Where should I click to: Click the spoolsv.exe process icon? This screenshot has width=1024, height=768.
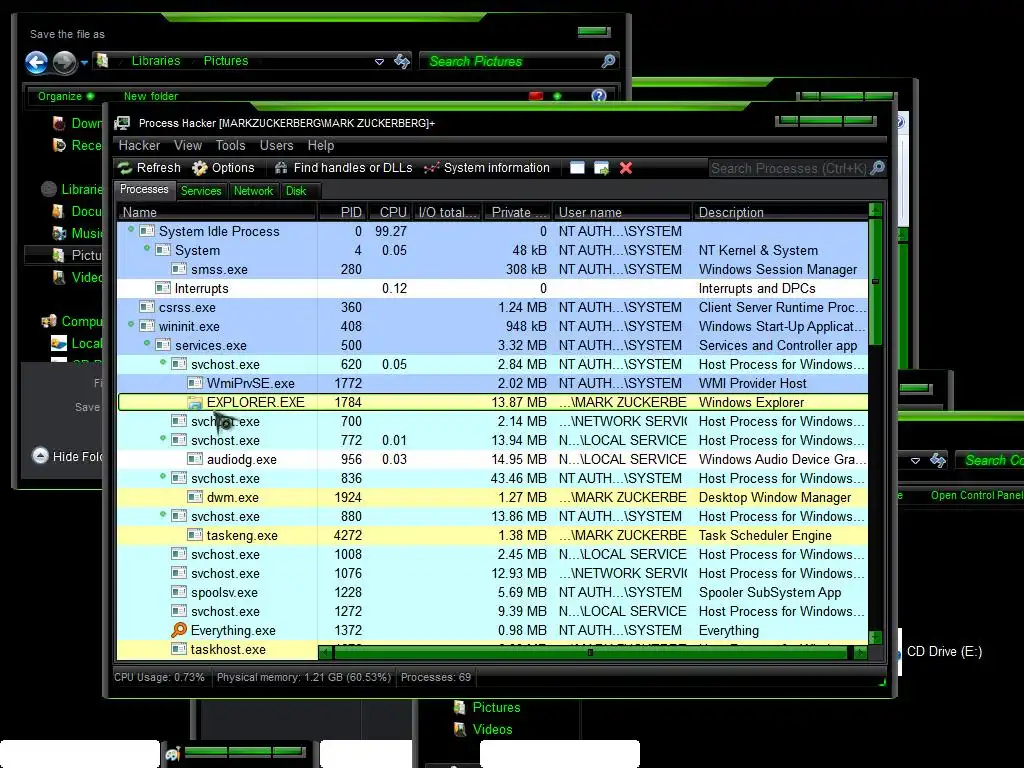[x=179, y=592]
